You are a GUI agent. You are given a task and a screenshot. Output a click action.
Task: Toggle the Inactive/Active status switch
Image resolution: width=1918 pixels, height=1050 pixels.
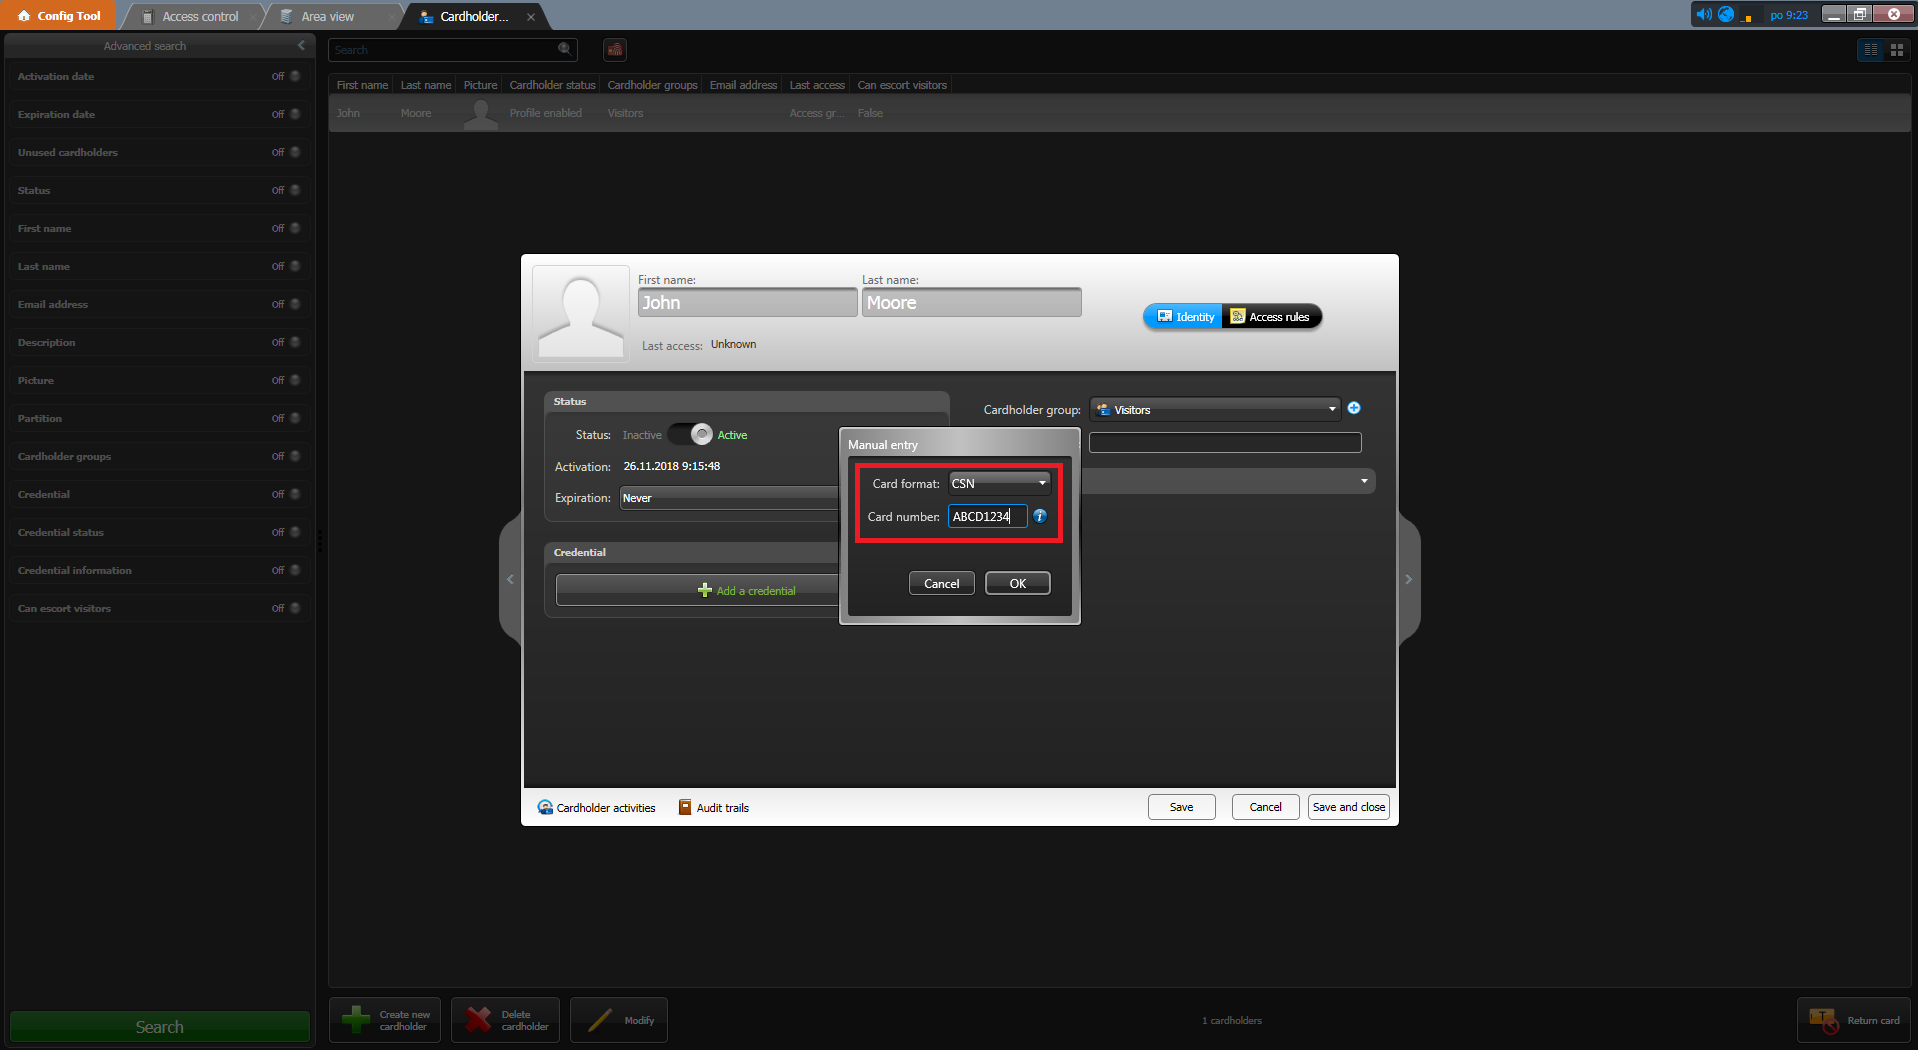click(x=690, y=435)
